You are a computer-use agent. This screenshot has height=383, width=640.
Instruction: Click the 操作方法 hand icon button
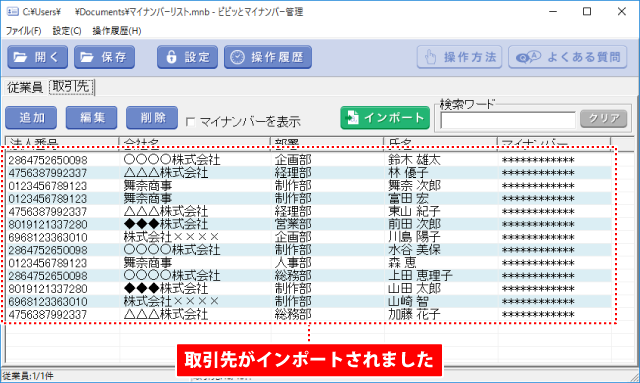pos(459,57)
